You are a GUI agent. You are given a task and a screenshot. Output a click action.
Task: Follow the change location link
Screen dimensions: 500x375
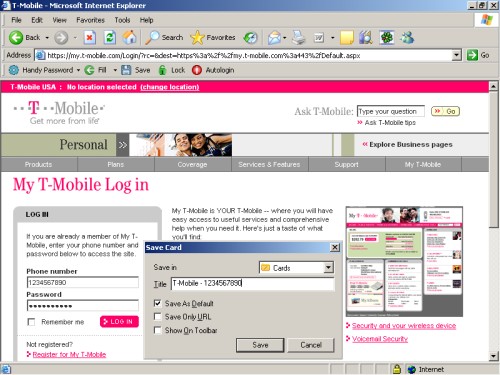coord(170,87)
